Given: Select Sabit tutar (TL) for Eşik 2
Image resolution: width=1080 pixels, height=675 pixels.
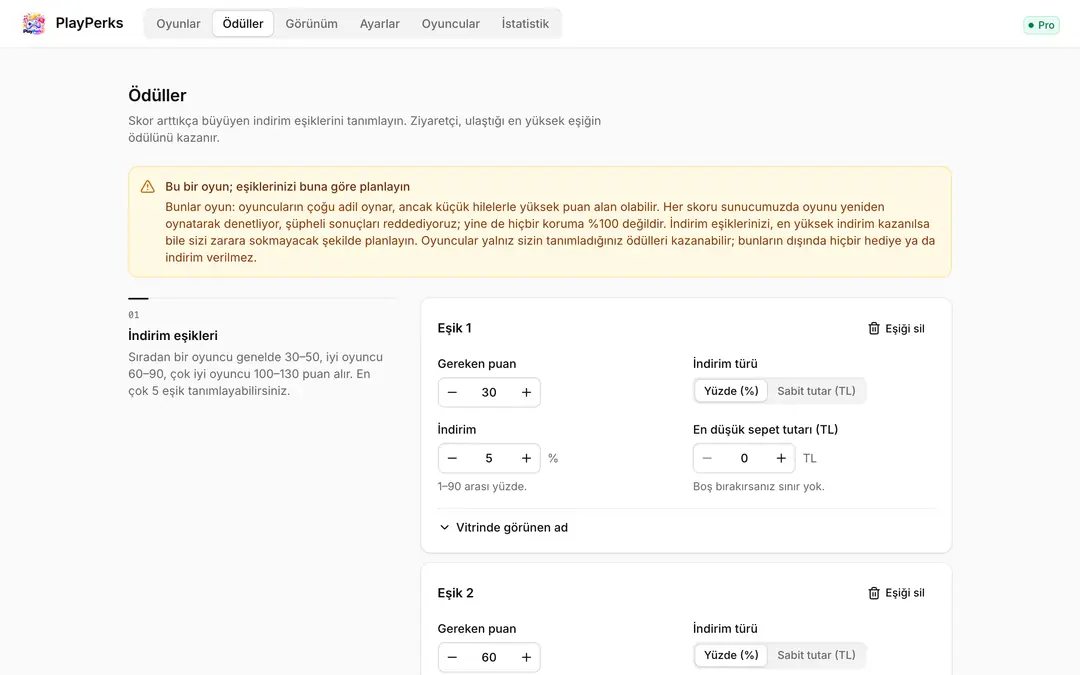Looking at the screenshot, I should point(816,656).
